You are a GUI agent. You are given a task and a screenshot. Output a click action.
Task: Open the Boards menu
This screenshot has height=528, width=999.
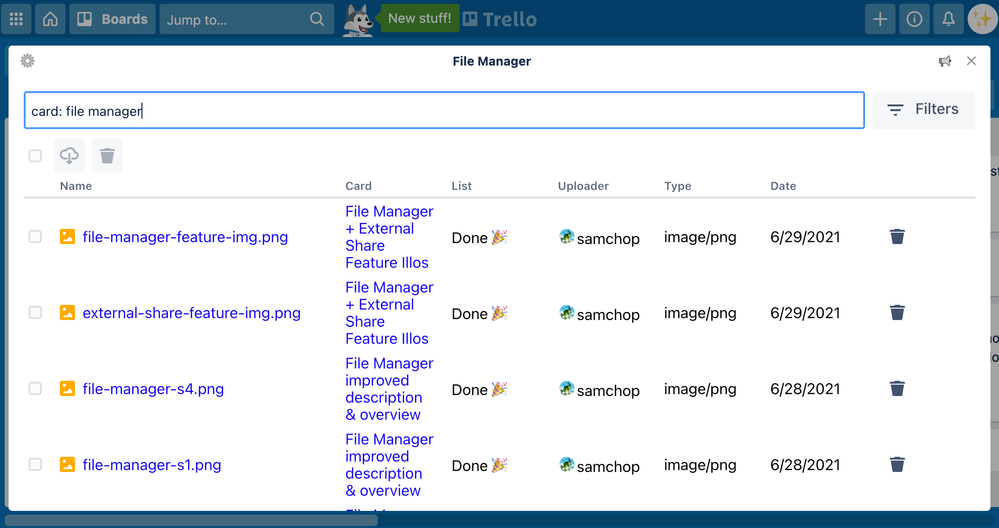pos(112,19)
